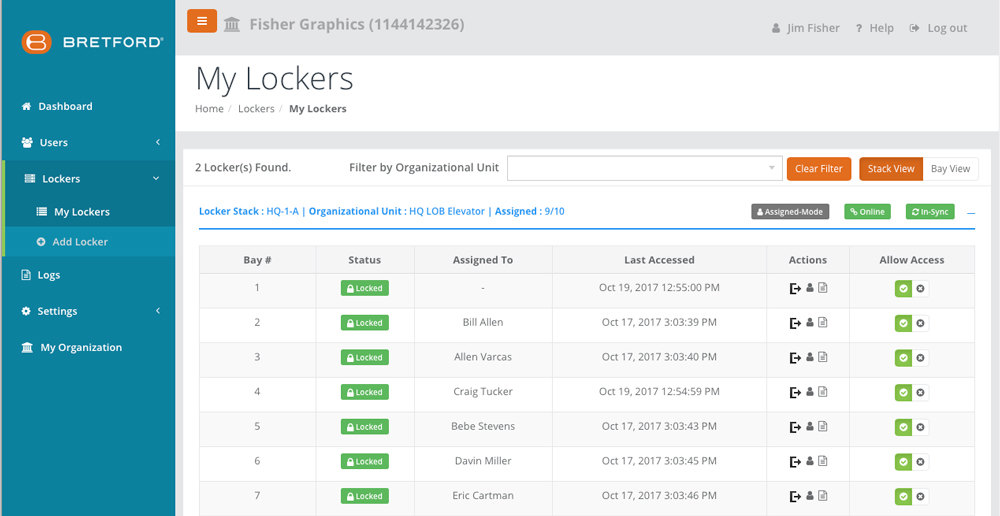Click Log out
Viewport: 1000px width, 516px height.
point(938,28)
